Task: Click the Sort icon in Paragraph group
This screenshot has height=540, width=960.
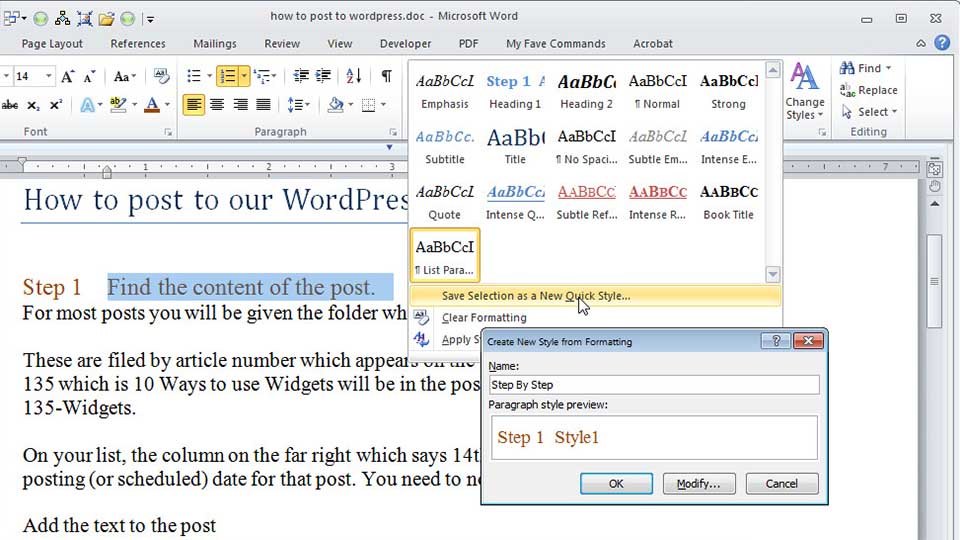Action: point(353,77)
